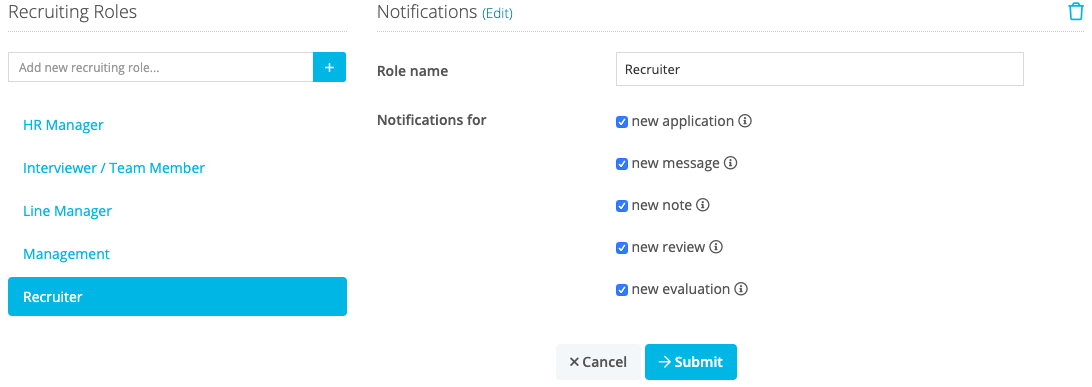
Task: Click the Cancel button
Action: pyautogui.click(x=598, y=362)
